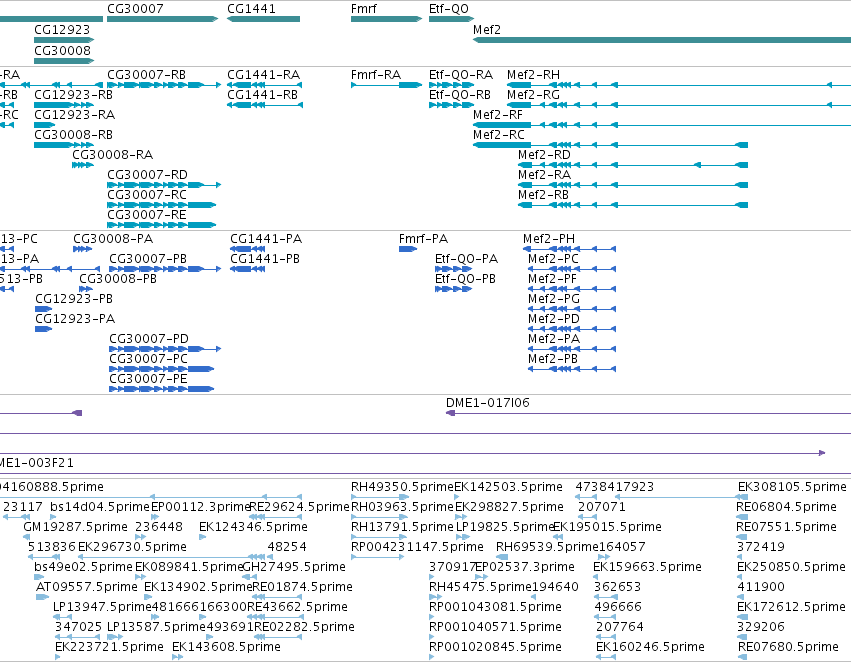The width and height of the screenshot is (851, 662).
Task: Select transcript CG30007-RC
Action: (x=147, y=195)
